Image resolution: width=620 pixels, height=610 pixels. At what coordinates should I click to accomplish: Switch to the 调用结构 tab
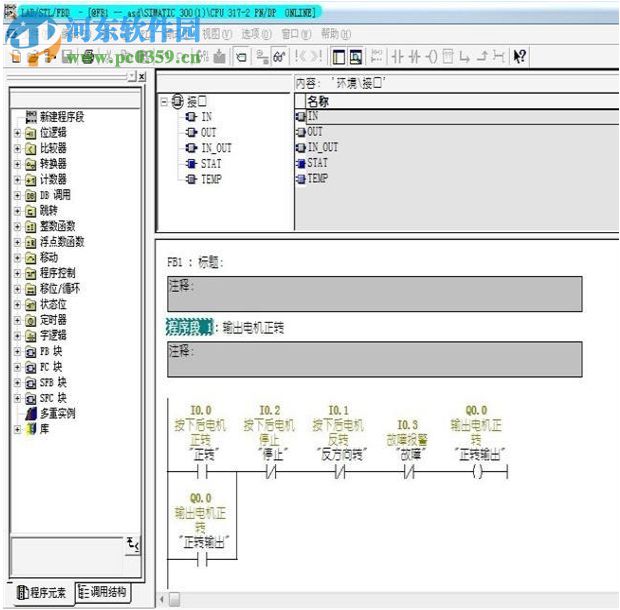coord(103,592)
